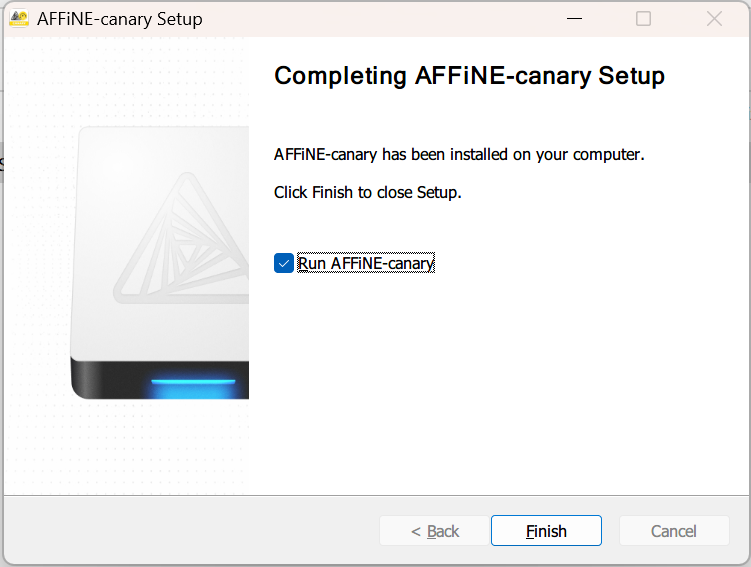The height and width of the screenshot is (567, 751).
Task: Close the AFFiNE-canary Setup window
Action: [x=714, y=19]
